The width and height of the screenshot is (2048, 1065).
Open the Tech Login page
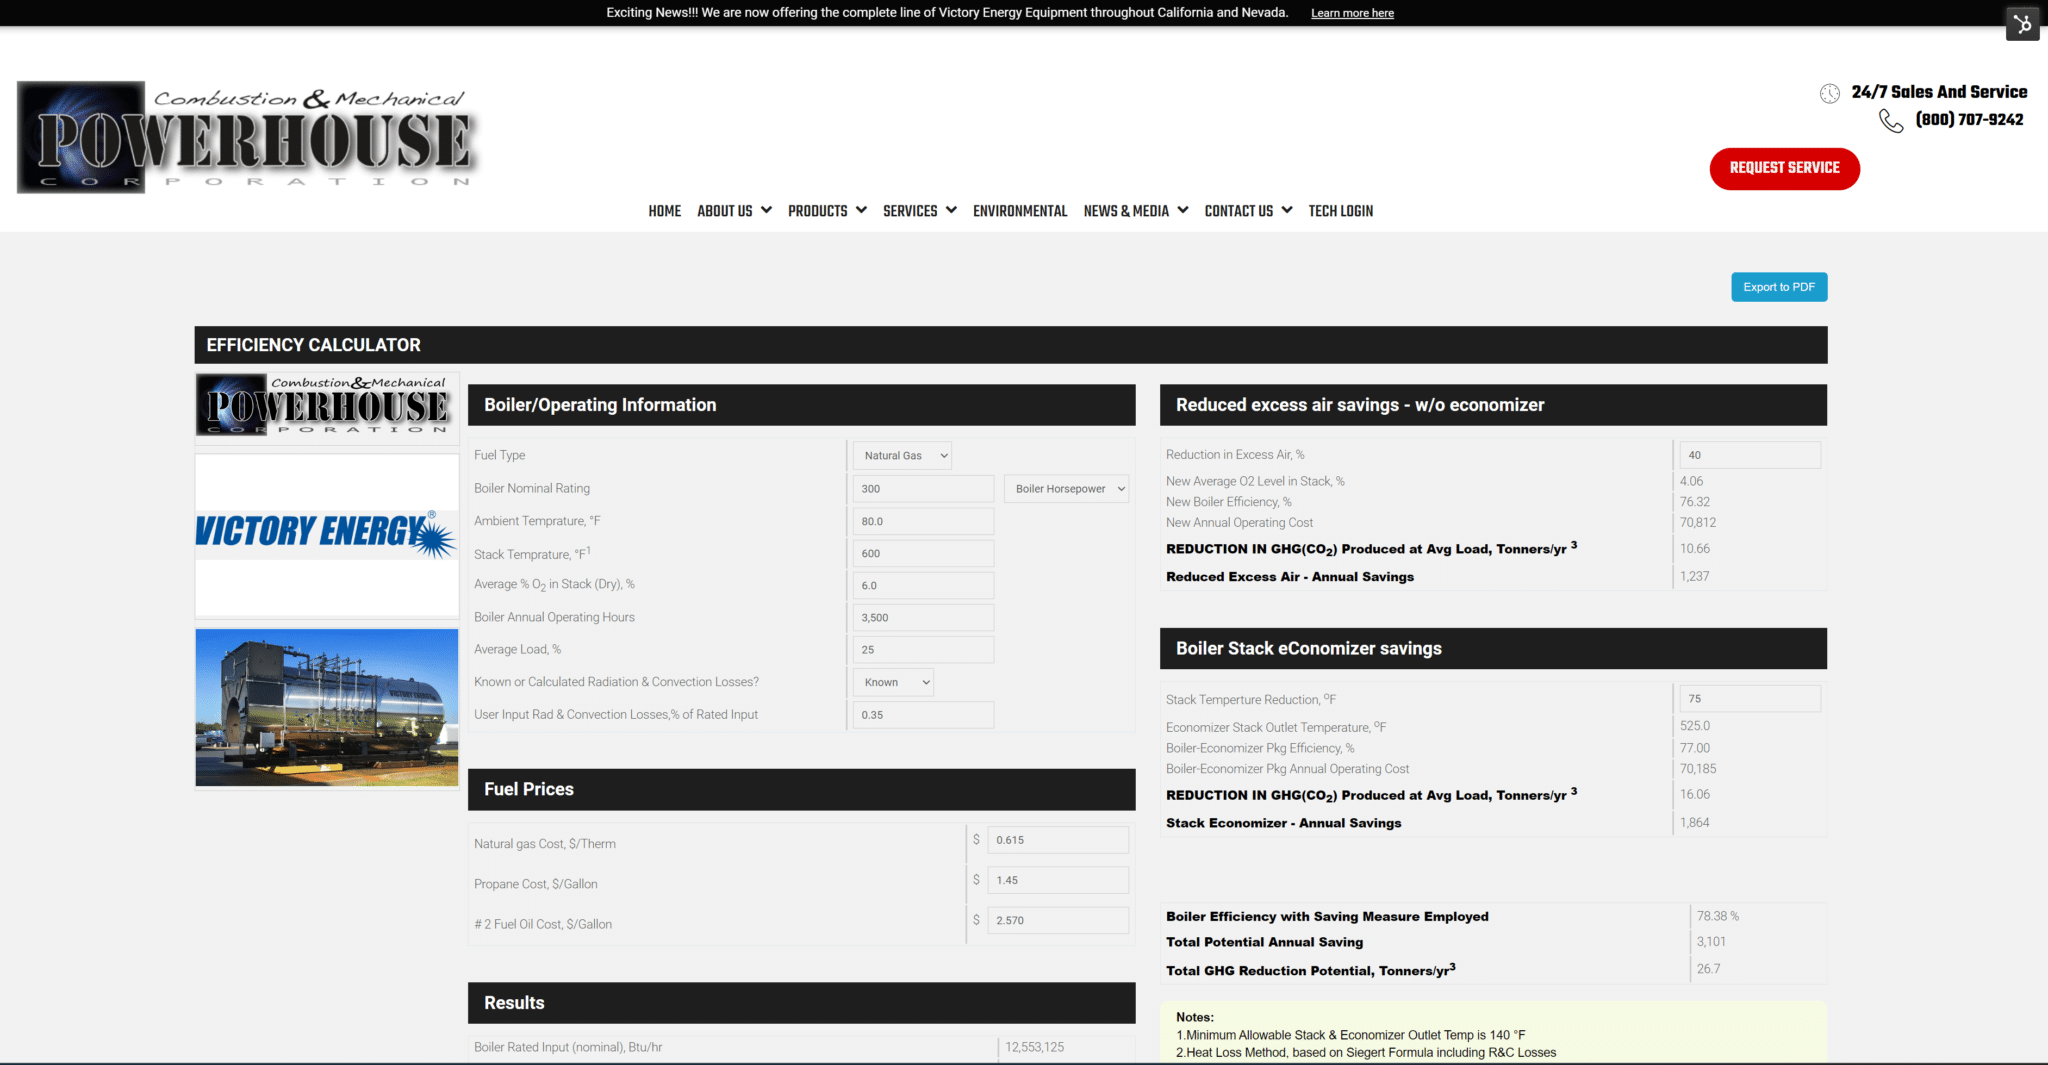1340,211
